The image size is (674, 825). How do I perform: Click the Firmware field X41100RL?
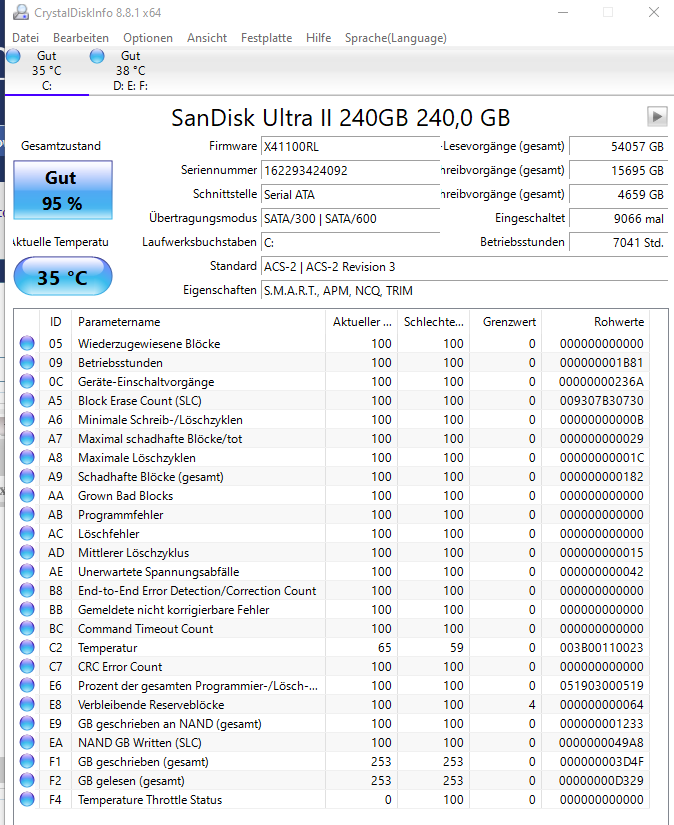tap(350, 146)
